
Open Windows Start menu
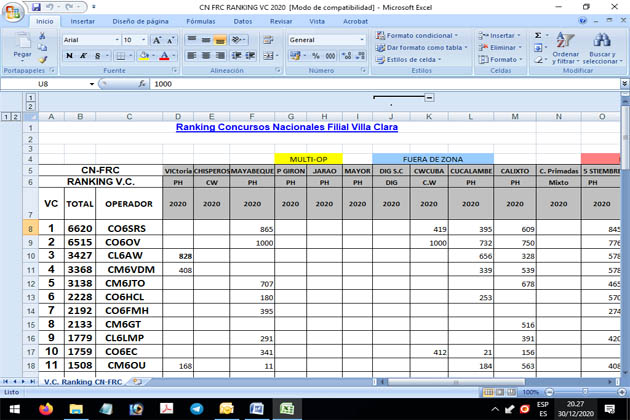coord(15,409)
